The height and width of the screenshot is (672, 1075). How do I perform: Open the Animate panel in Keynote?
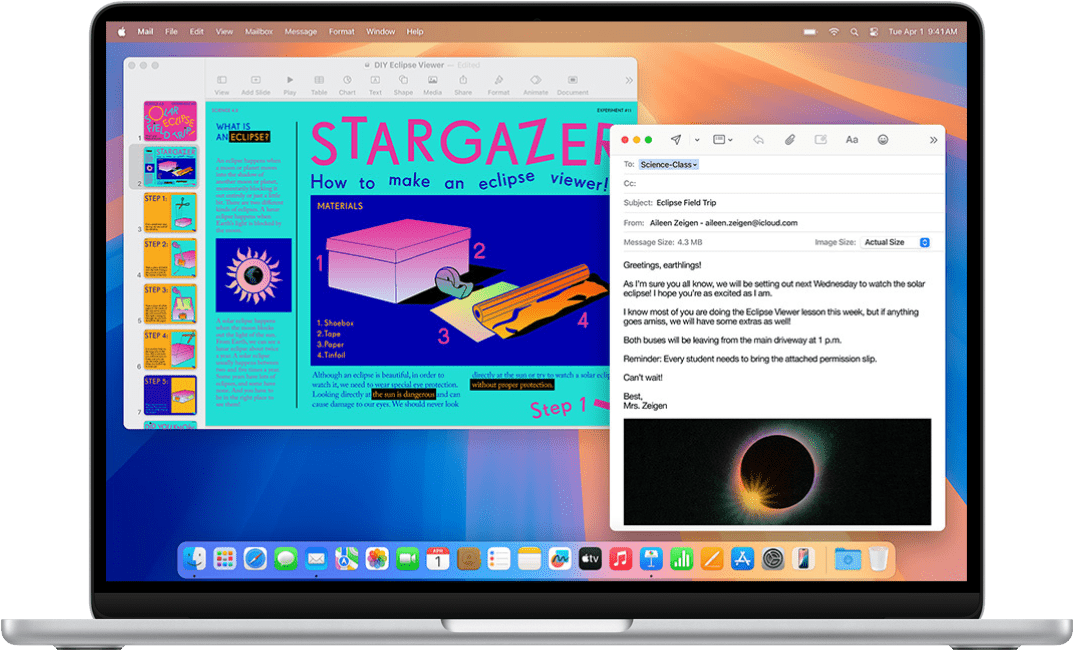point(535,83)
